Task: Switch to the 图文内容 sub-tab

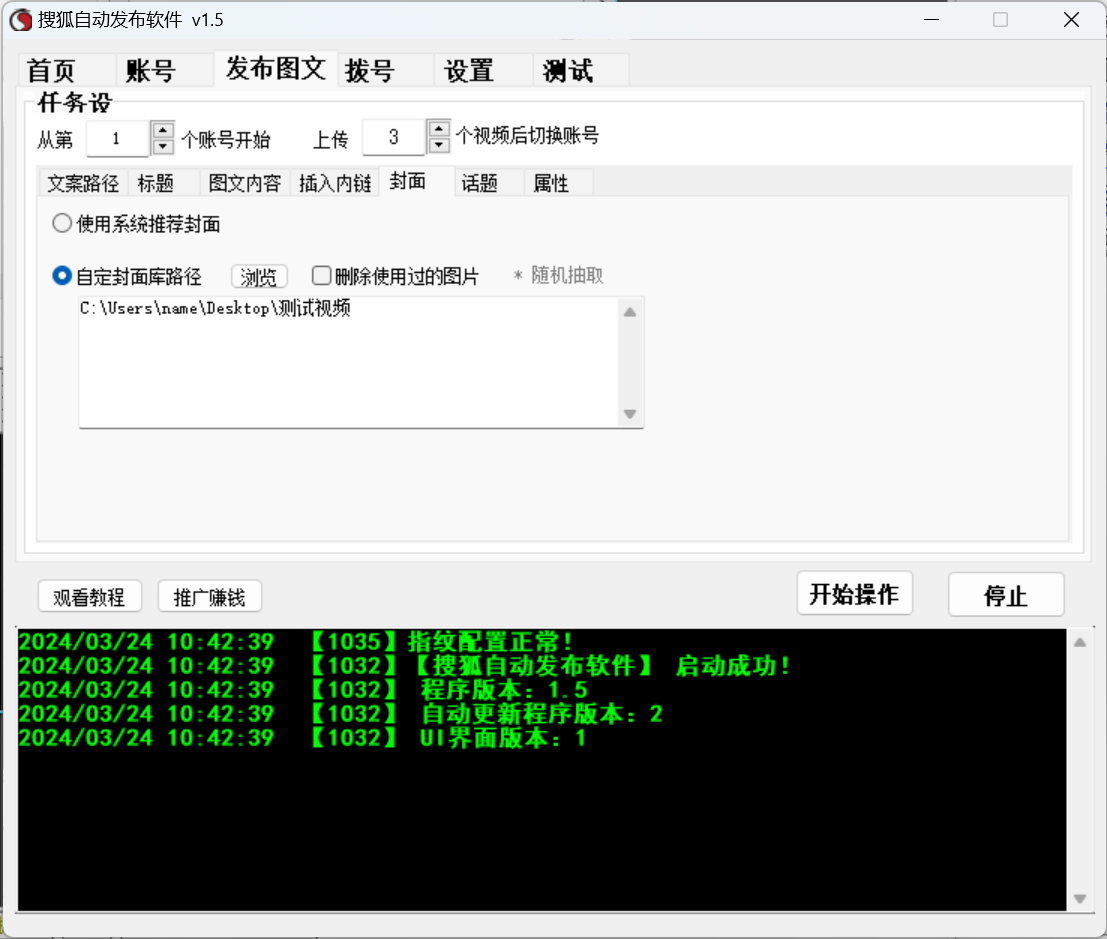Action: pos(244,184)
